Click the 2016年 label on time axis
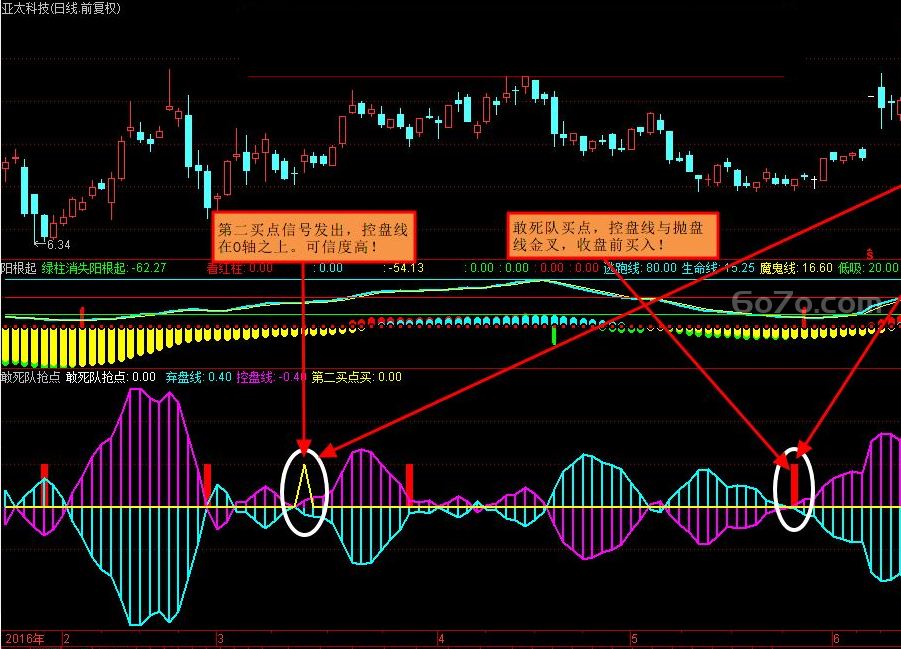The width and height of the screenshot is (901, 649). coord(25,639)
